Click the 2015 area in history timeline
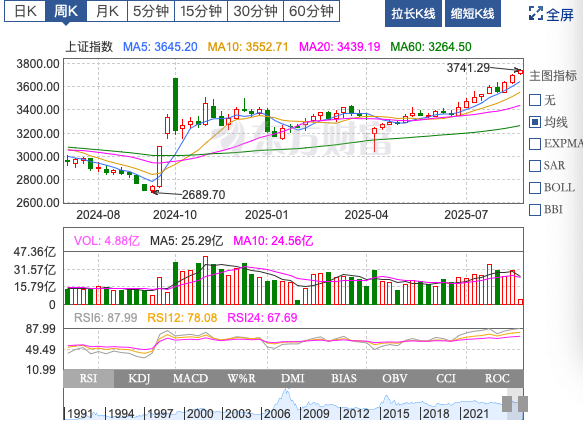This screenshot has width=583, height=430. tap(396, 413)
